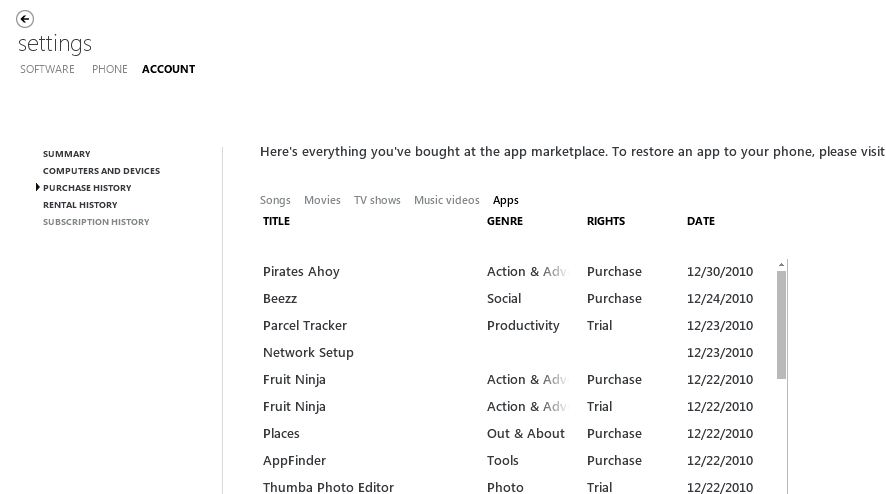Click the scrollbar up arrow
The width and height of the screenshot is (886, 494).
pos(781,265)
